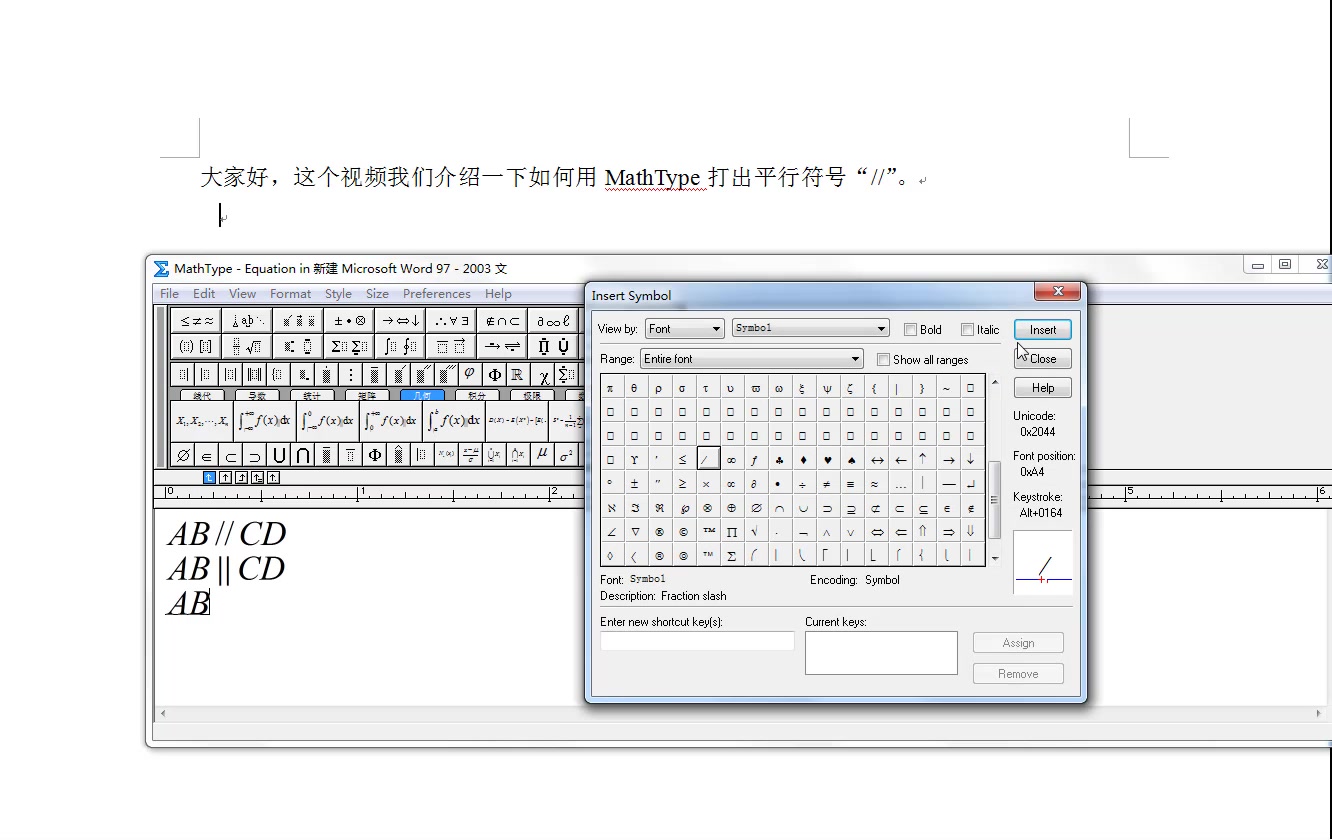Select the first tab-stop alignment button on ruler
Viewport: 1332px width, 840px height.
coord(209,478)
